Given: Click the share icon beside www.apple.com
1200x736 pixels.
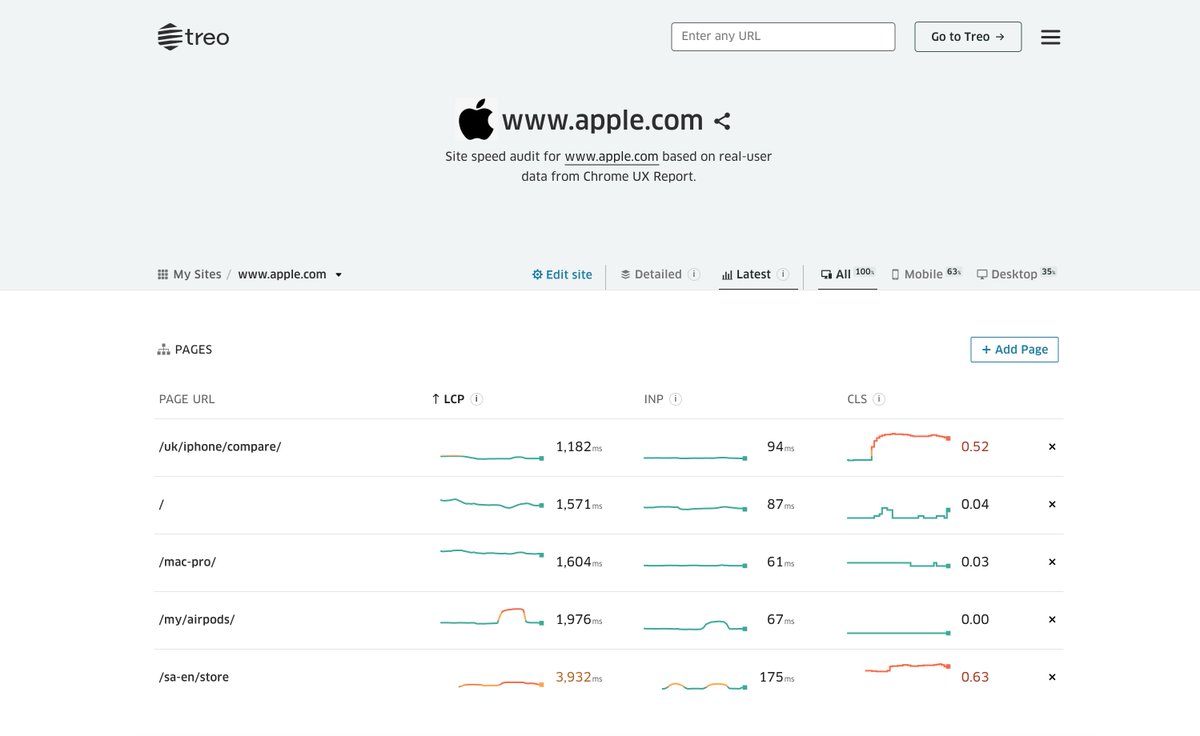Looking at the screenshot, I should point(722,121).
